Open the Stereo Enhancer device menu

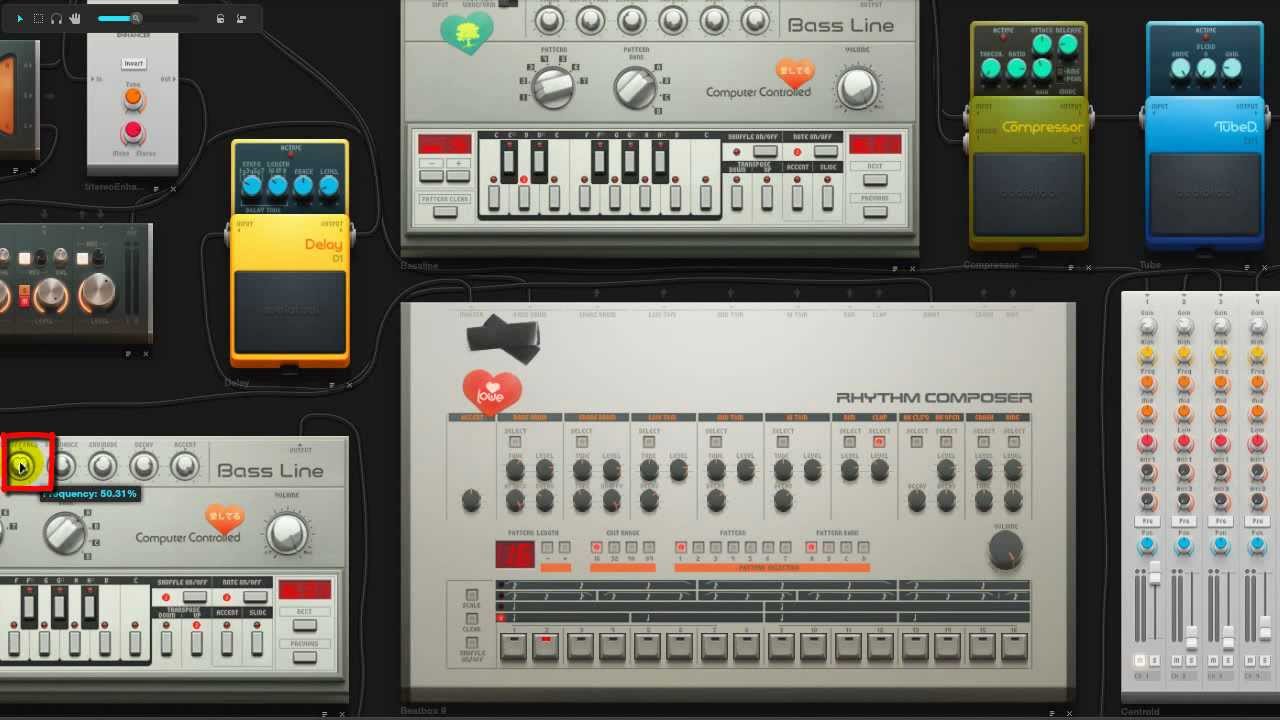point(156,188)
